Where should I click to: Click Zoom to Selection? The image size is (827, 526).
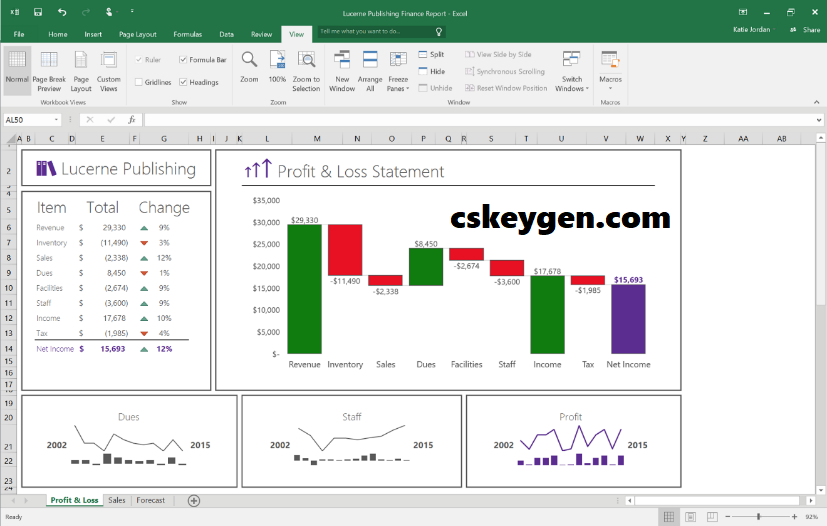(306, 71)
